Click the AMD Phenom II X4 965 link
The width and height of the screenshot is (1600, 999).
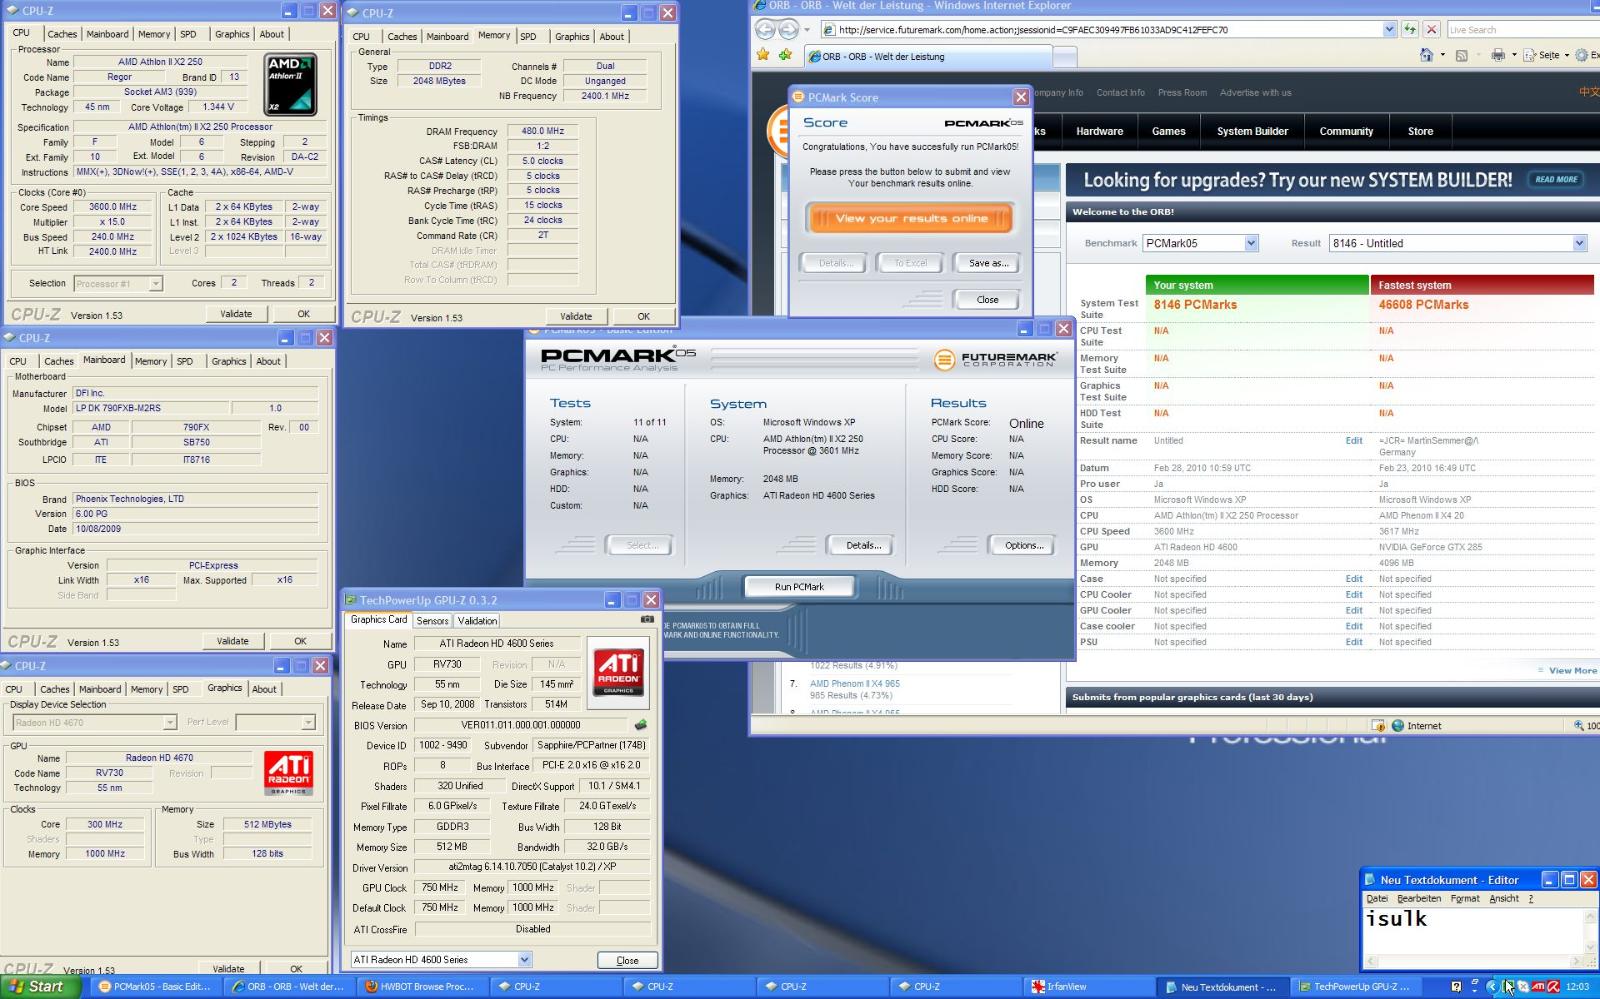point(854,684)
